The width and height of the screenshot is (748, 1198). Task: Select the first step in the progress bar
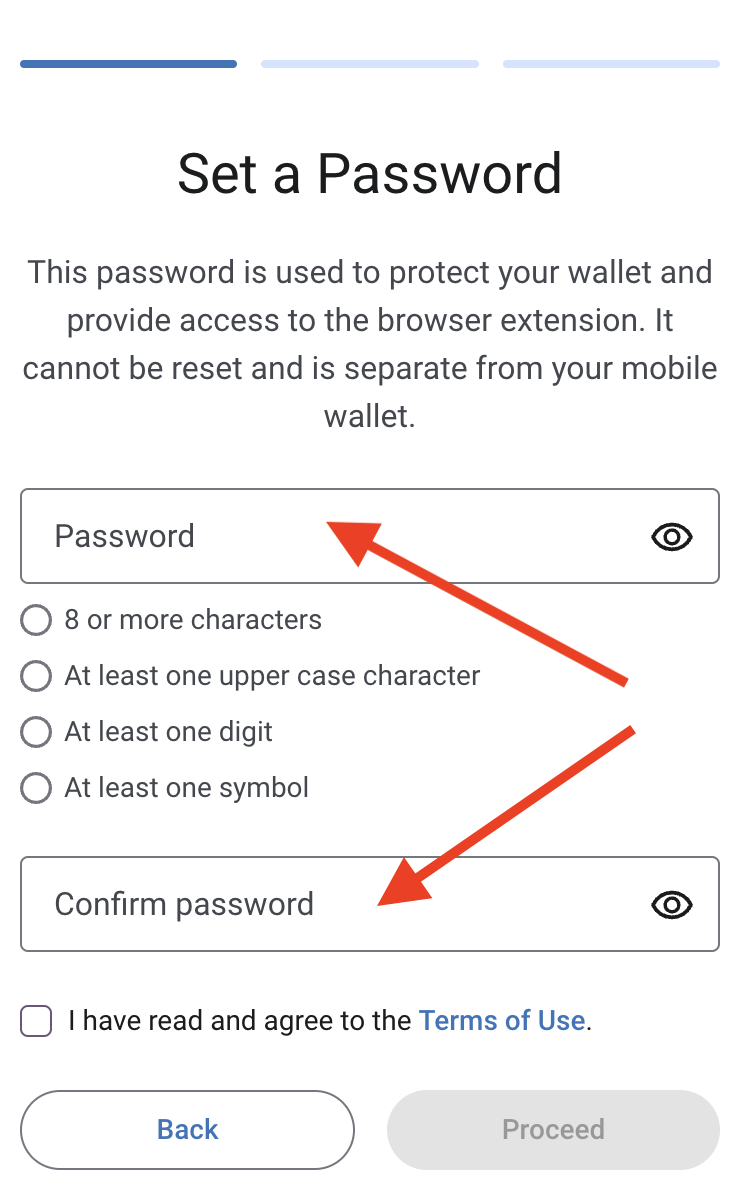tap(128, 63)
